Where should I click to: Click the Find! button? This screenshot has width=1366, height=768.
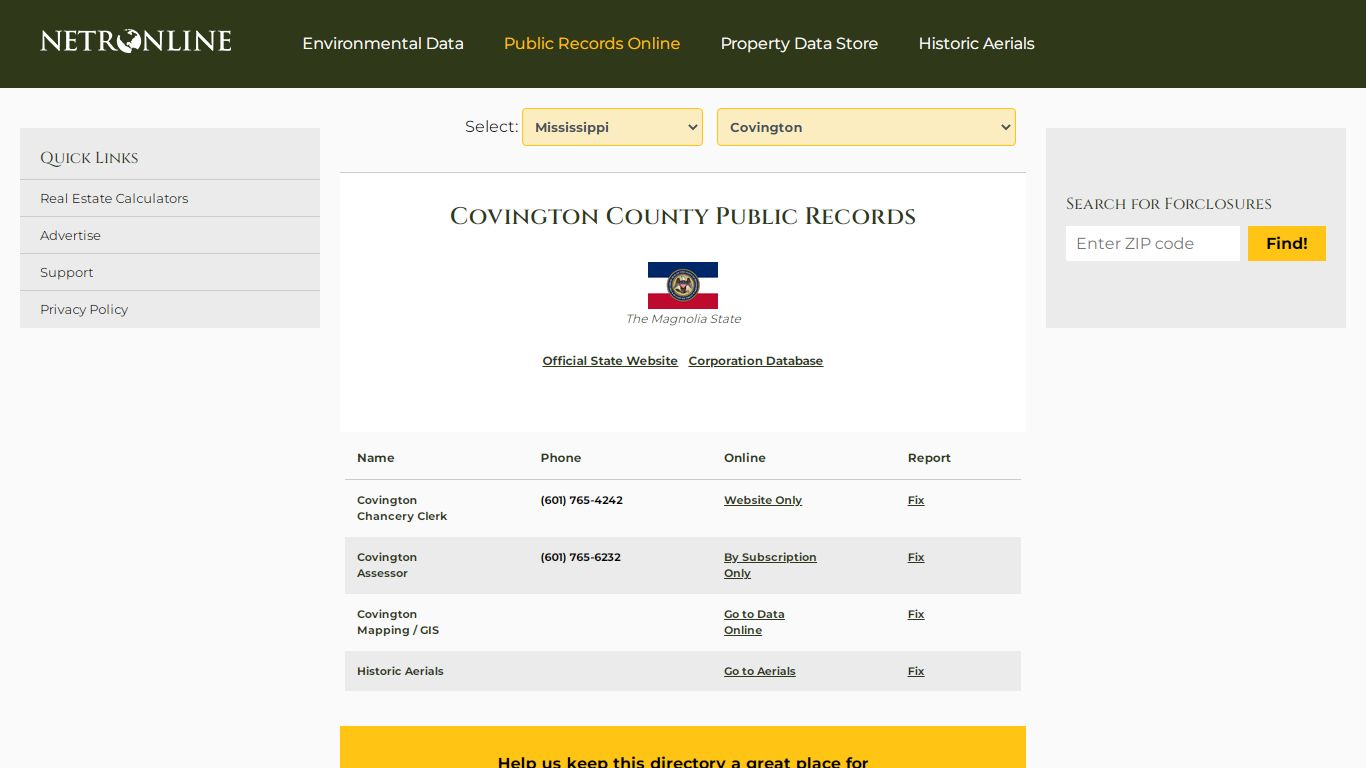pyautogui.click(x=1287, y=243)
